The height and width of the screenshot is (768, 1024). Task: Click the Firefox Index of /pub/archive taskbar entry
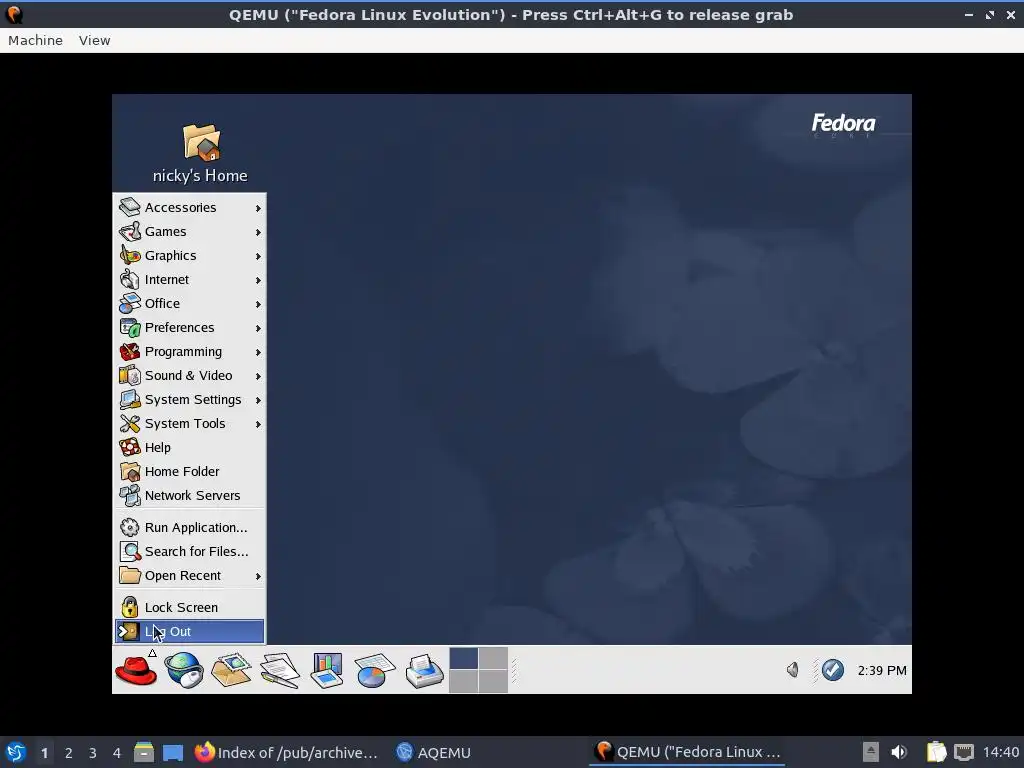[x=286, y=753]
